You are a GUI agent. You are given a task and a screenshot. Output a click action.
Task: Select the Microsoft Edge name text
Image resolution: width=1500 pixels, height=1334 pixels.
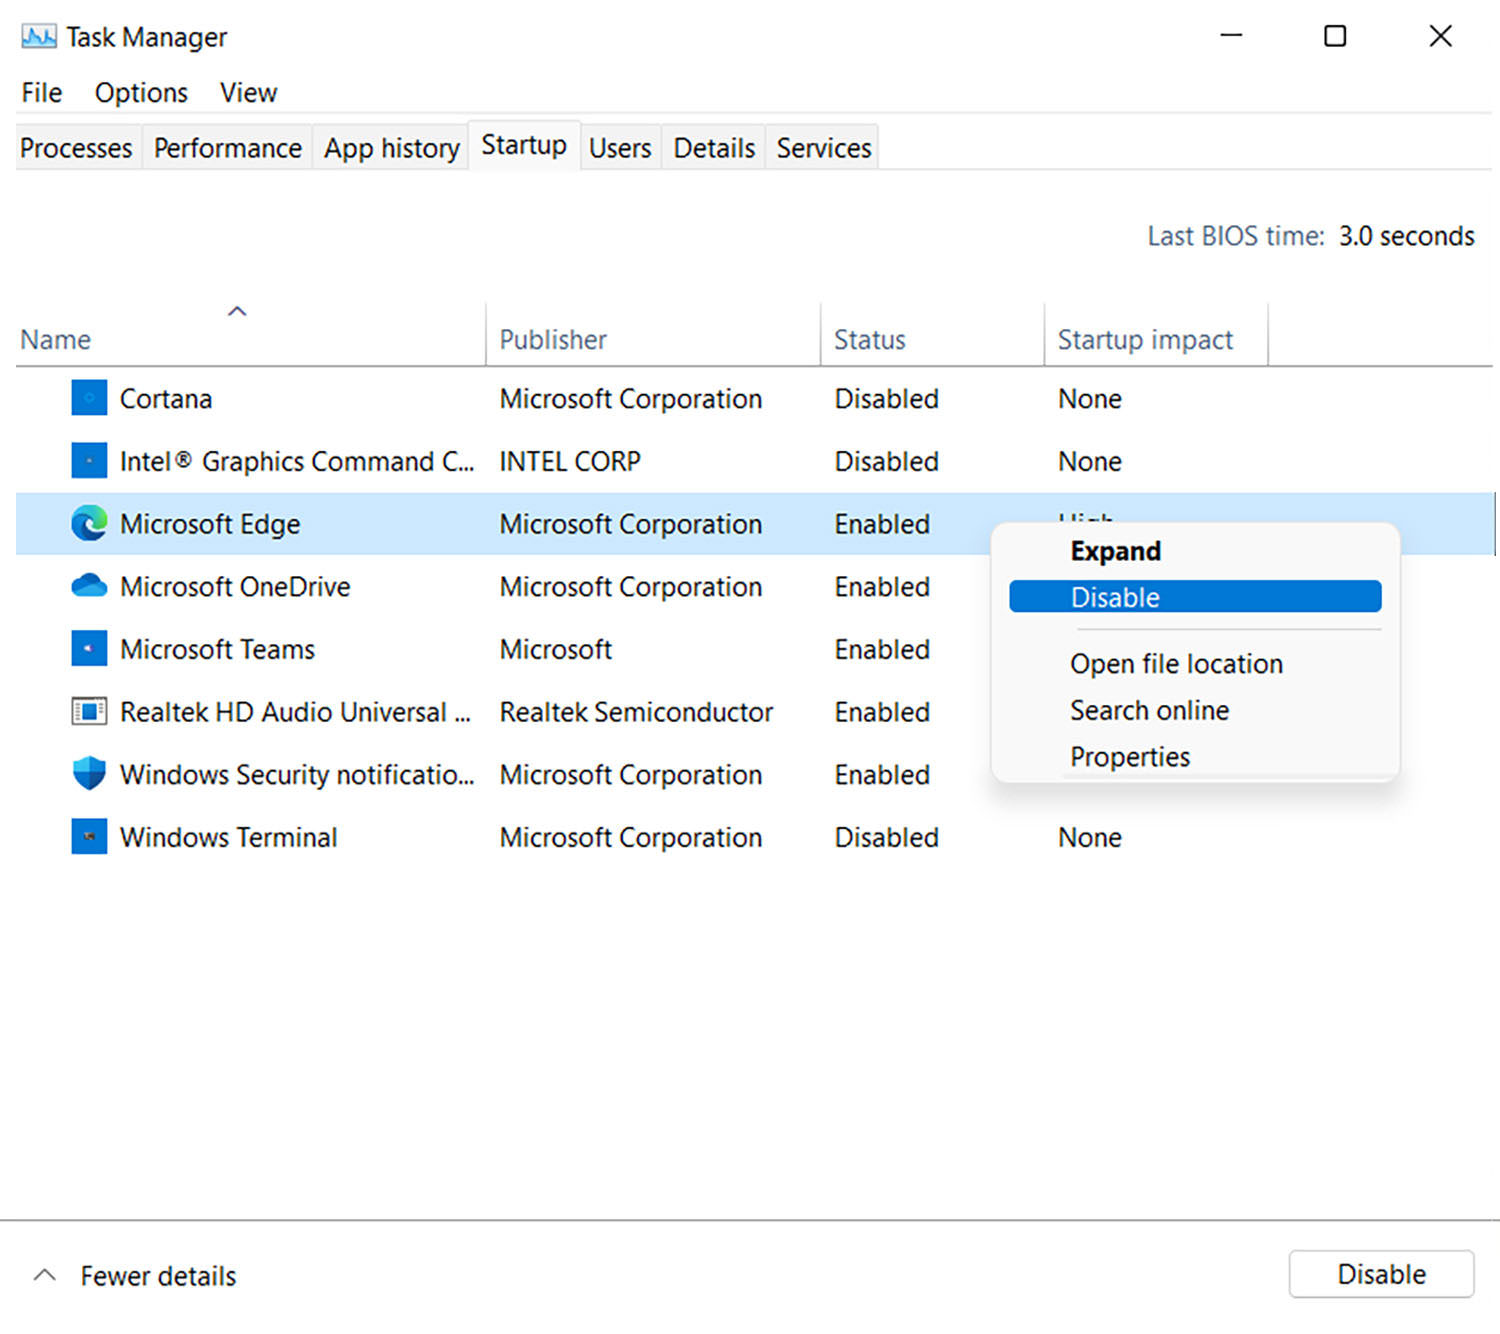[x=210, y=524]
